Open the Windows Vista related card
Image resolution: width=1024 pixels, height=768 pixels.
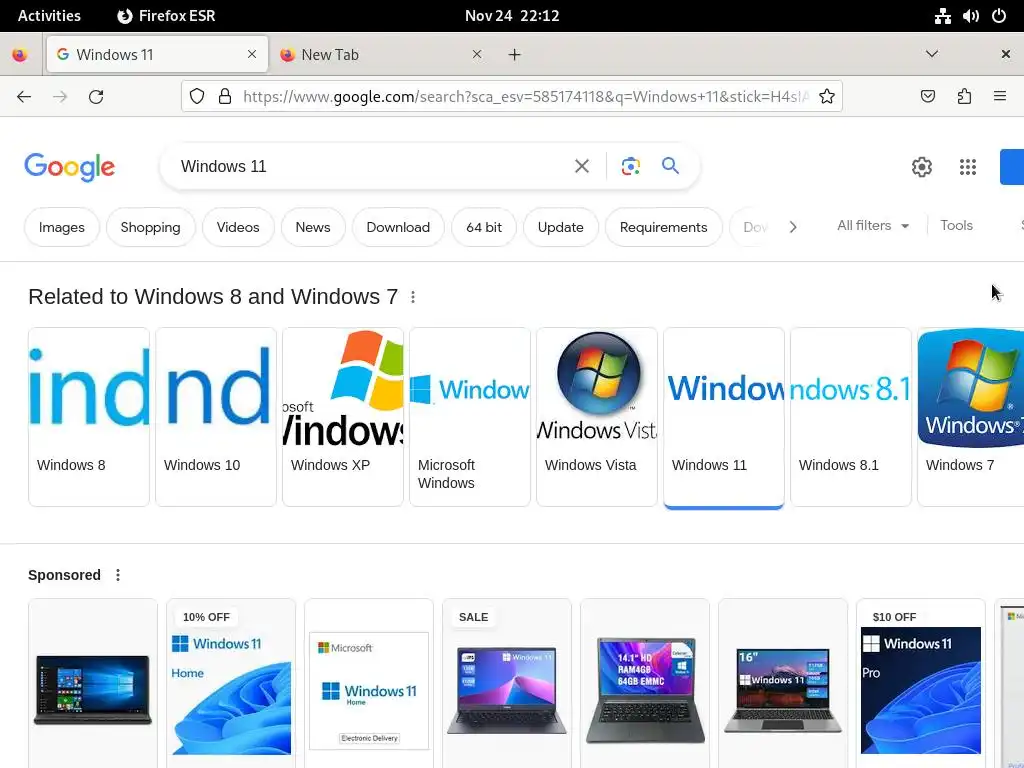click(597, 417)
